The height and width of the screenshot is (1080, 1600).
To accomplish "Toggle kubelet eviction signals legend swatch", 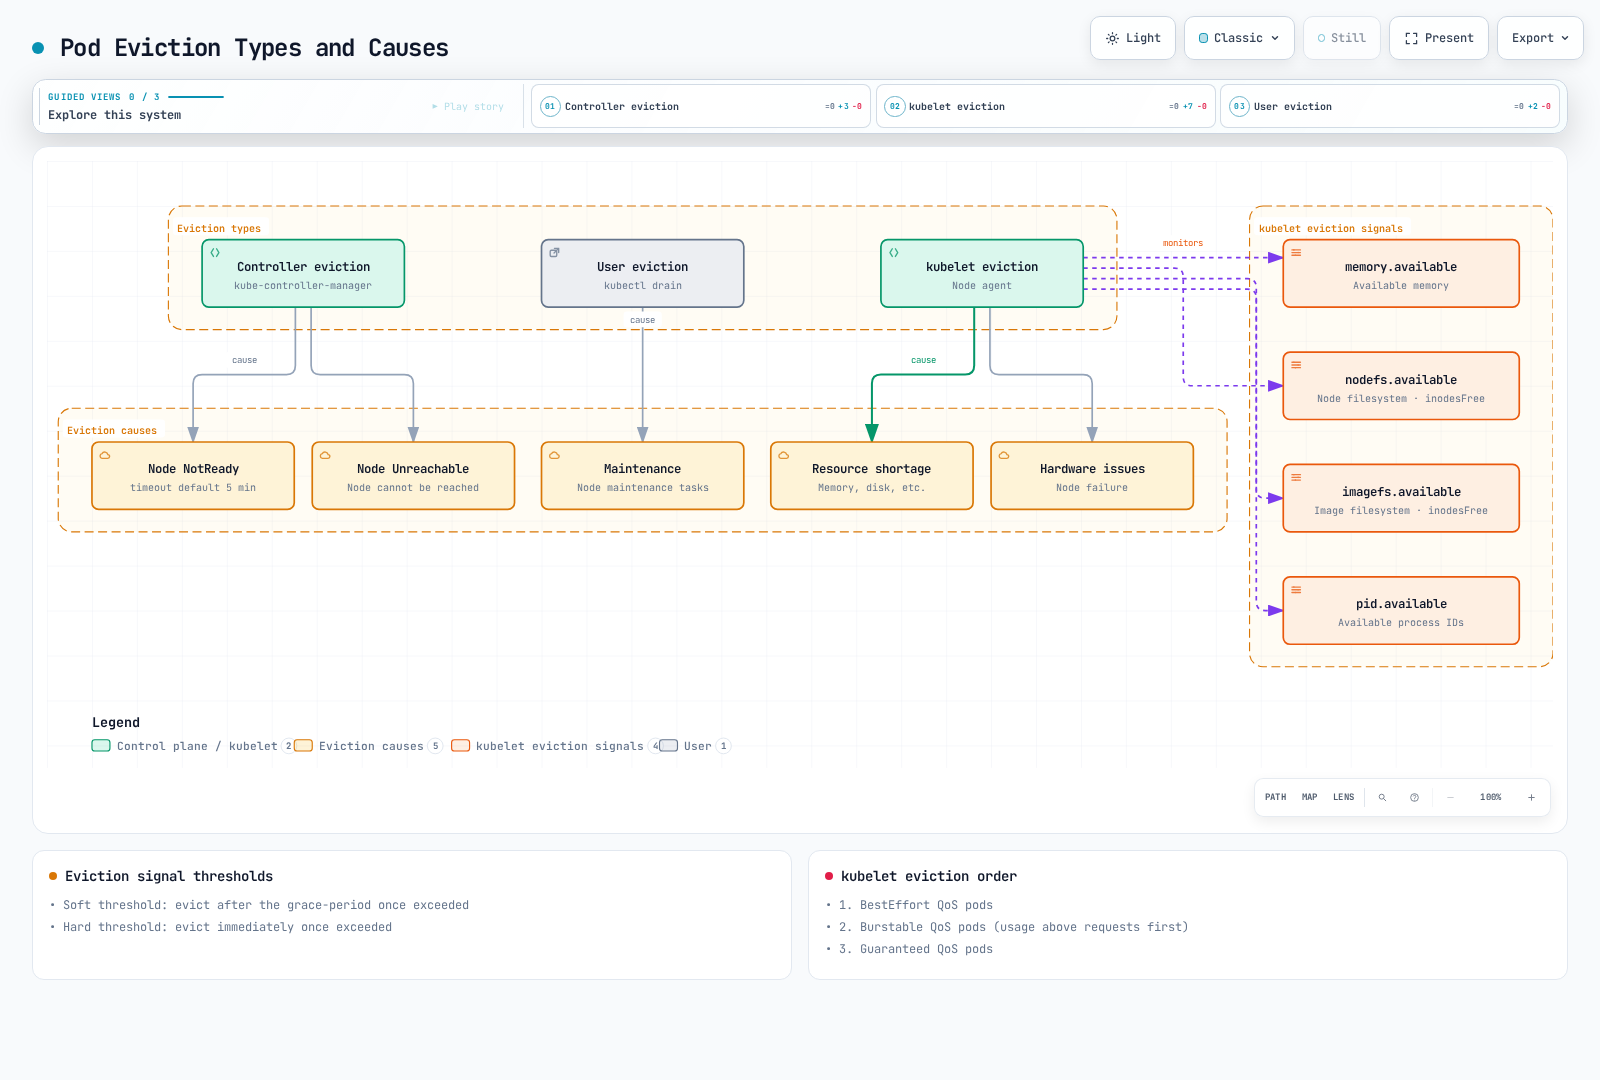I will coord(460,746).
